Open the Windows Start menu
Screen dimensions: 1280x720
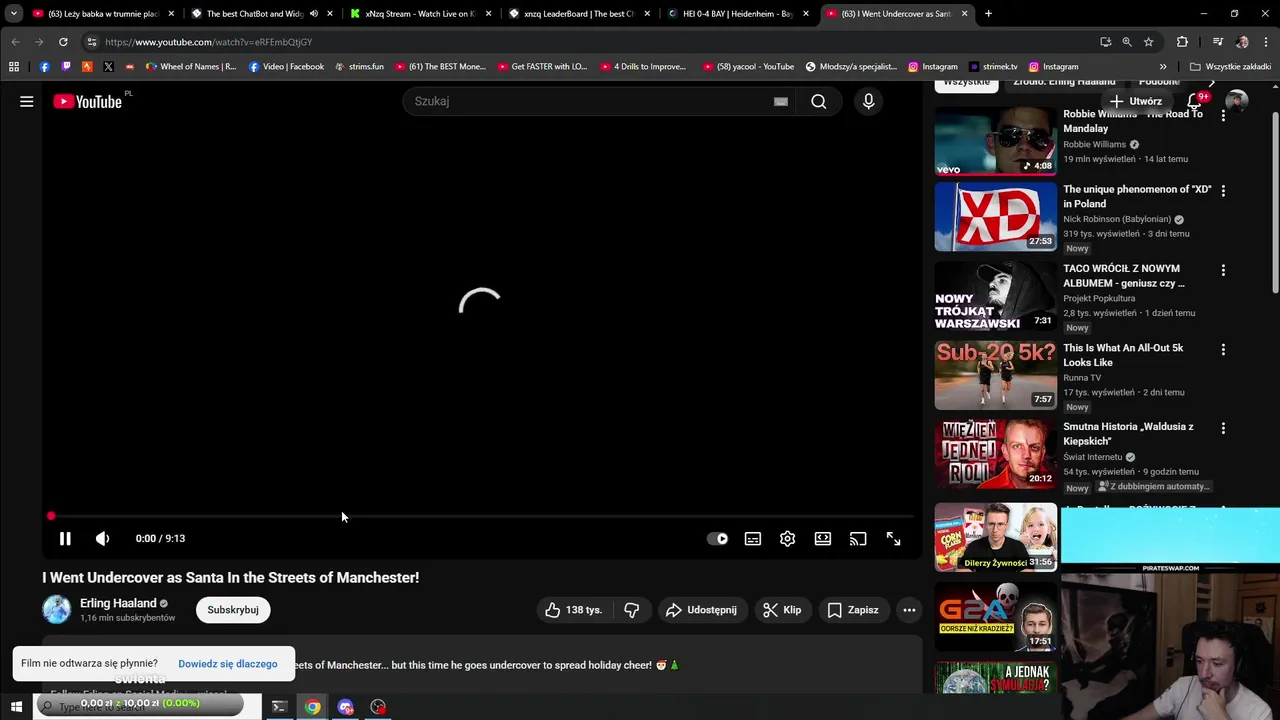[16, 707]
